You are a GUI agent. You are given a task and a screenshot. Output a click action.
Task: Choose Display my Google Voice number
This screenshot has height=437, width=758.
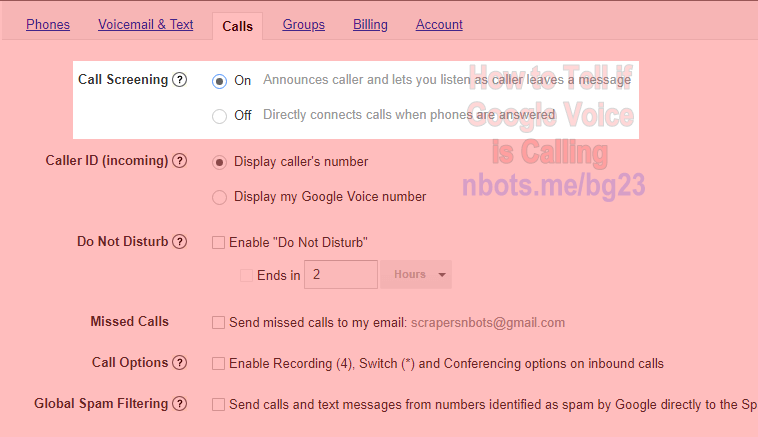point(219,197)
